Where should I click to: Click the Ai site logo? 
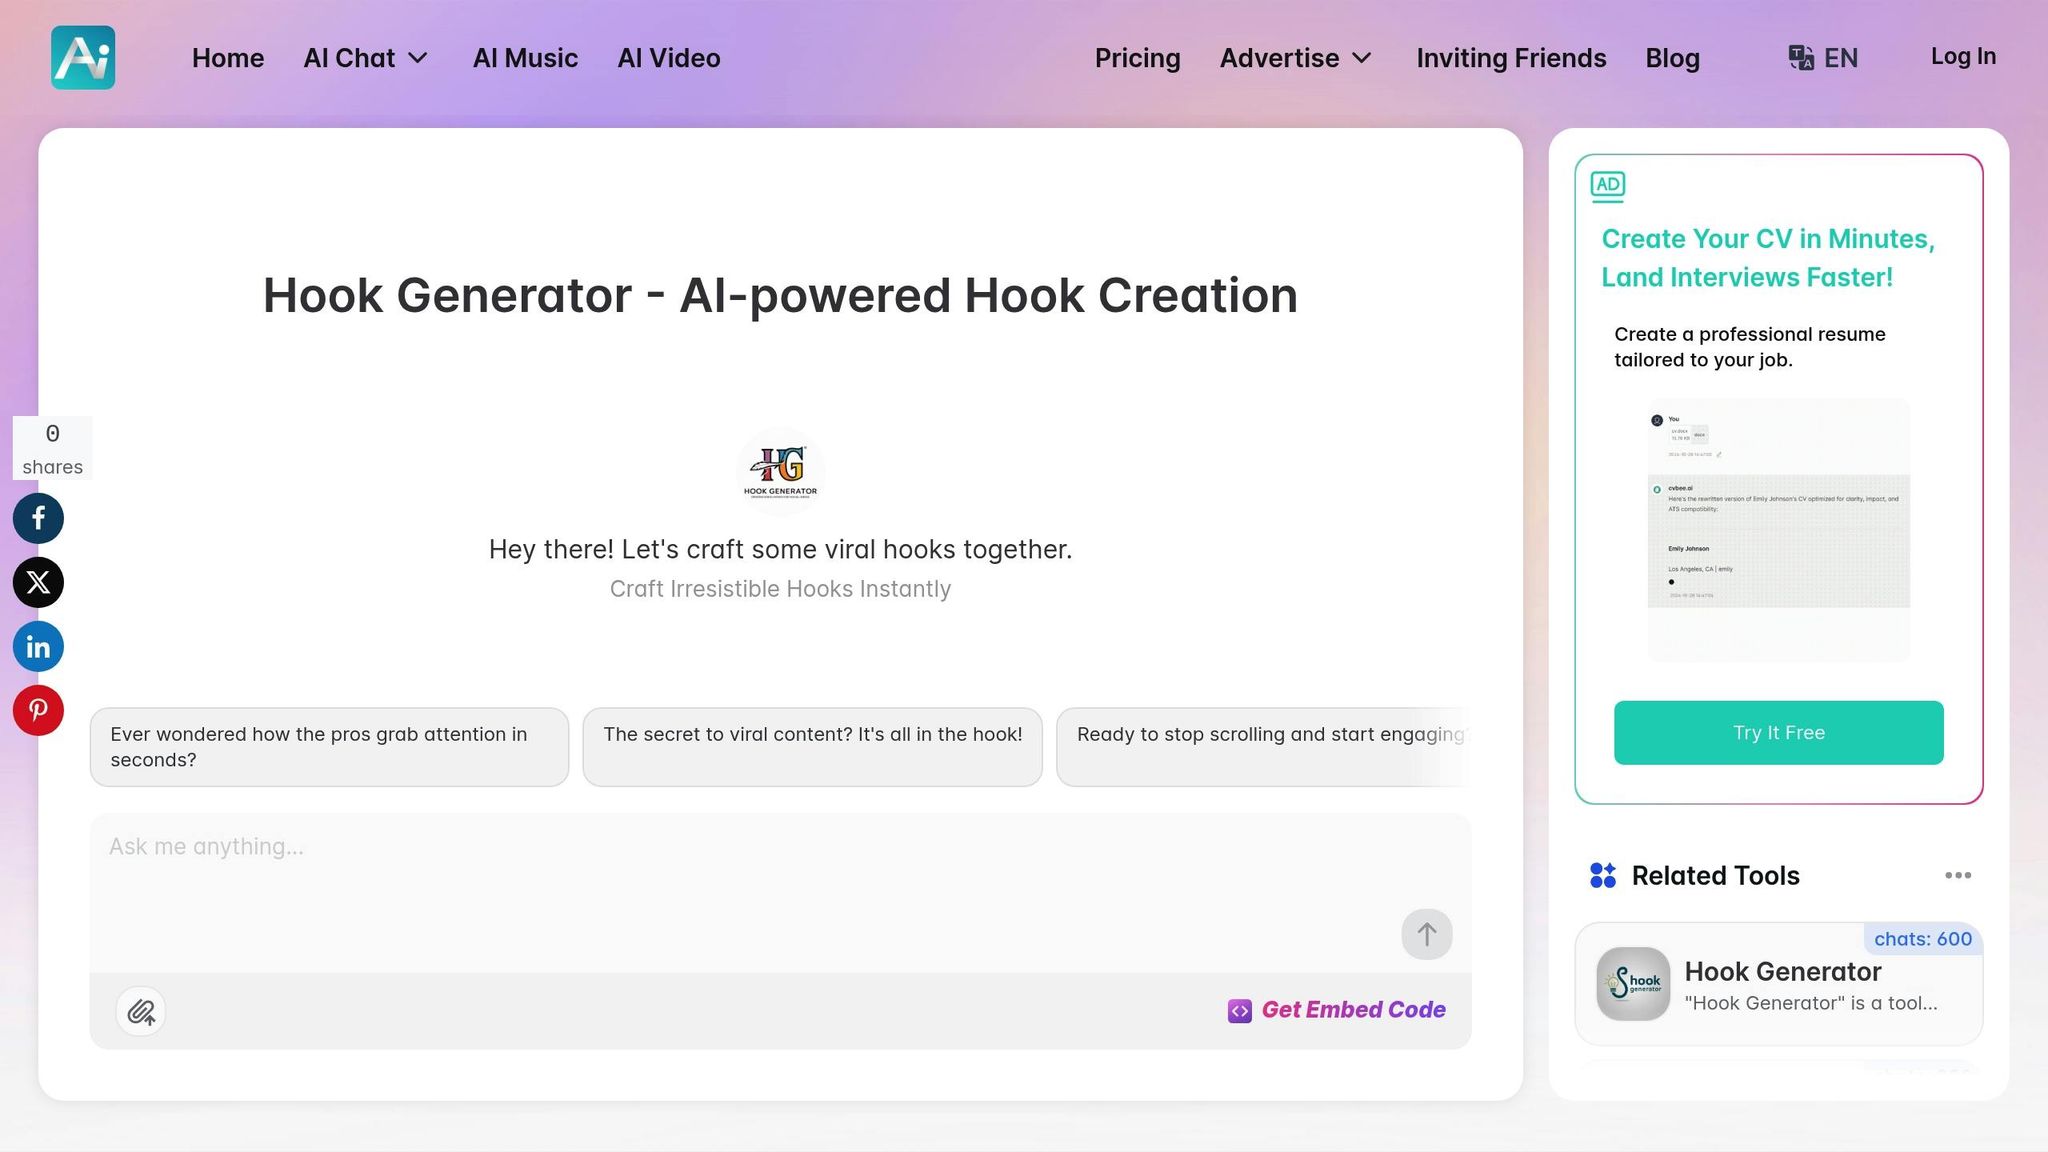[83, 58]
